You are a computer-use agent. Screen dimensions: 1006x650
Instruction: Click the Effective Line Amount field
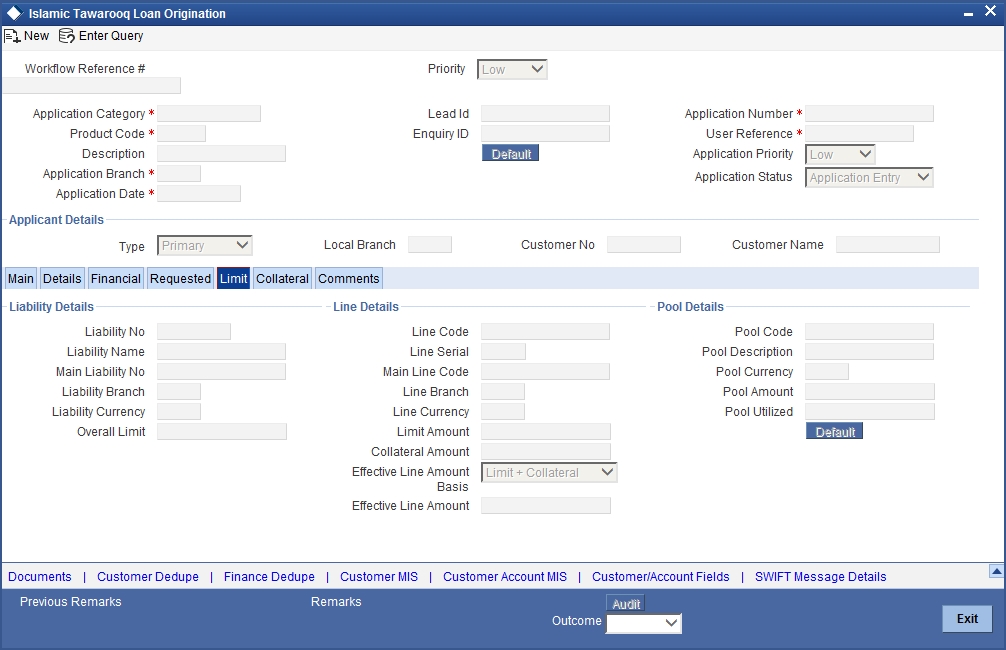click(546, 506)
